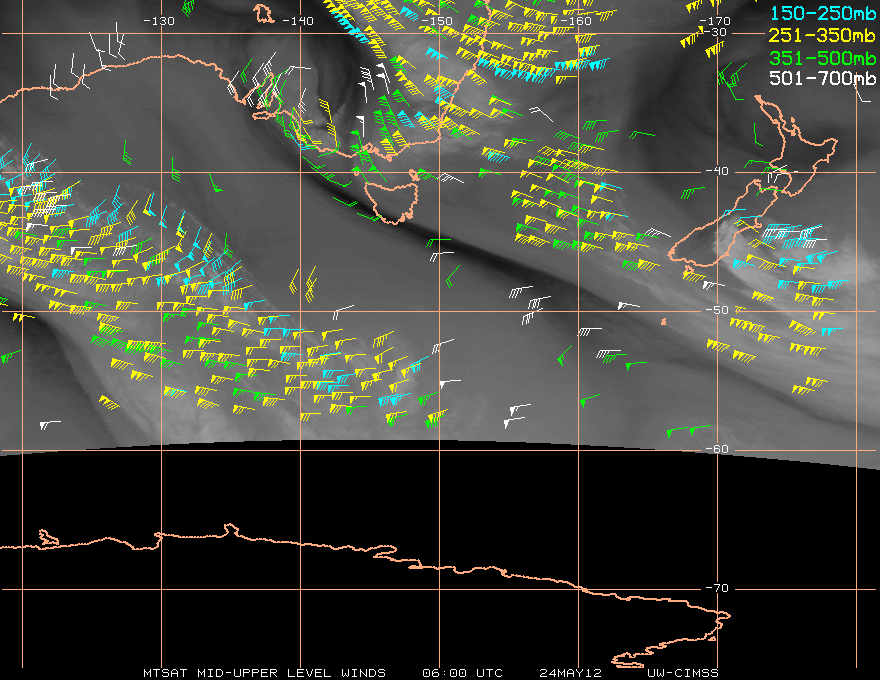The image size is (880, 680).
Task: Click the -150 longitude label
Action: coord(436,21)
